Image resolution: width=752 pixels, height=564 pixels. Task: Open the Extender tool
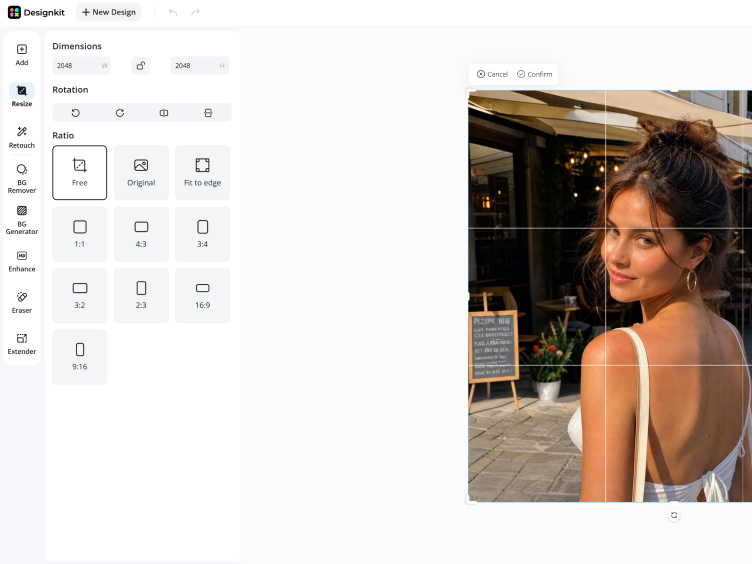click(22, 344)
